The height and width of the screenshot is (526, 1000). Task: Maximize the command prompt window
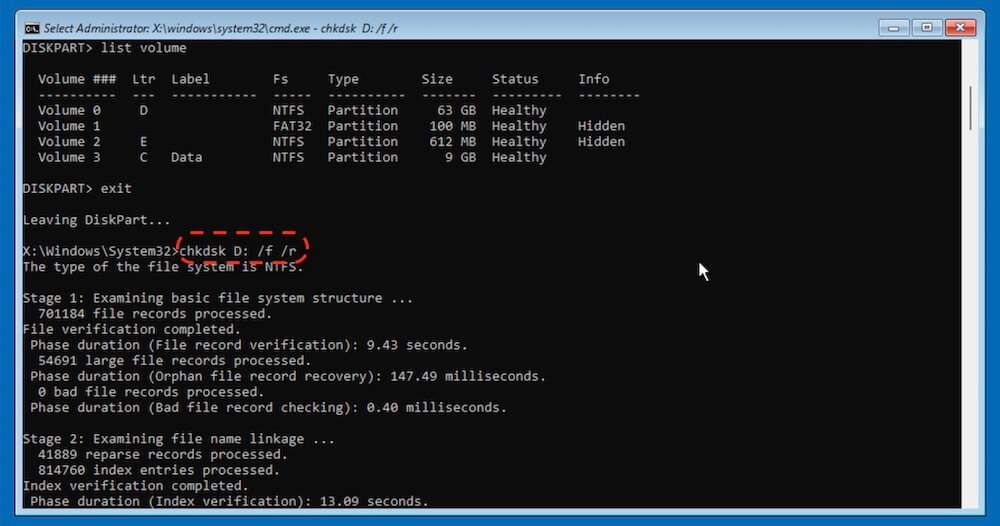[x=926, y=27]
